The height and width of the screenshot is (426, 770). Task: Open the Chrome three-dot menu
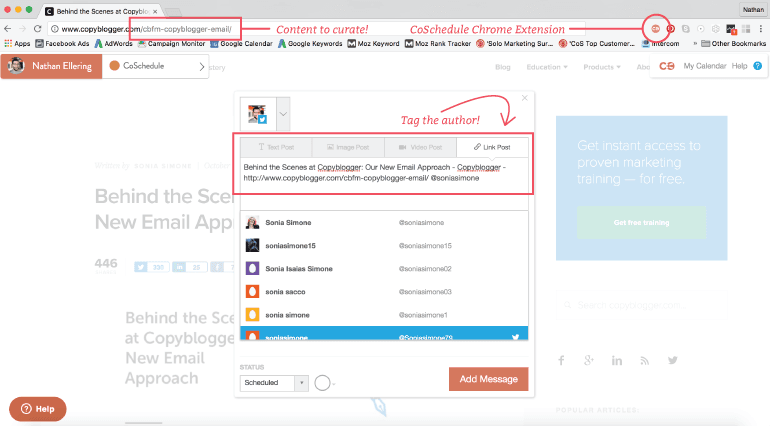(761, 29)
